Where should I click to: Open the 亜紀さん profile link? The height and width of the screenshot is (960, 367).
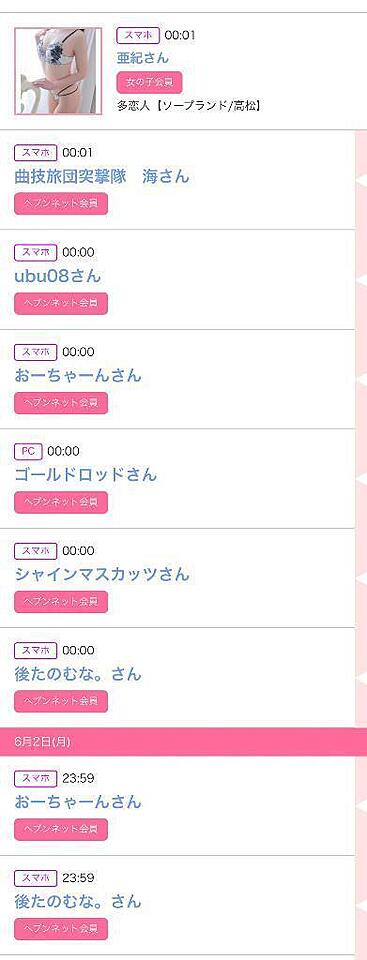point(142,59)
